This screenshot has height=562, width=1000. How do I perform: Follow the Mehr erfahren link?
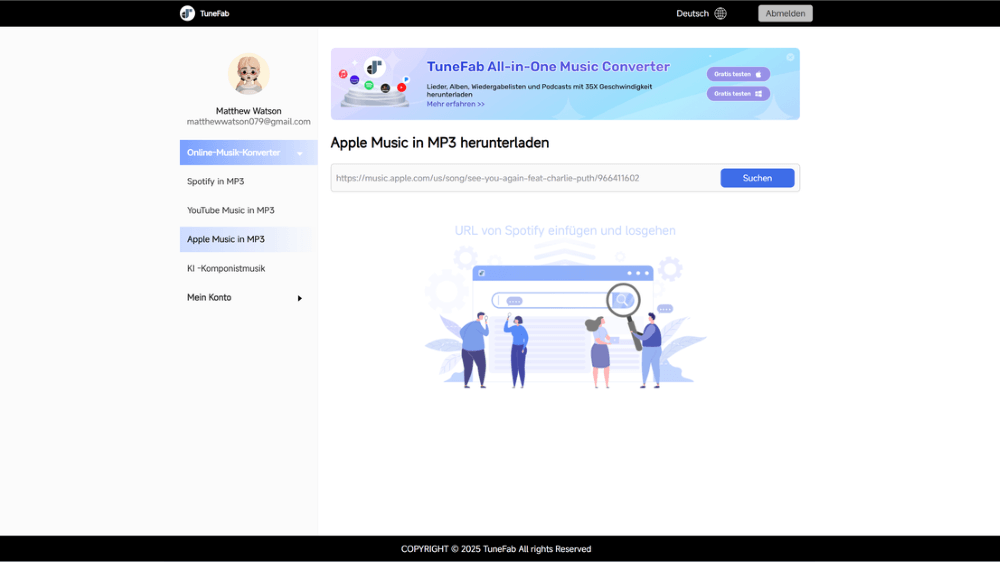pyautogui.click(x=455, y=104)
